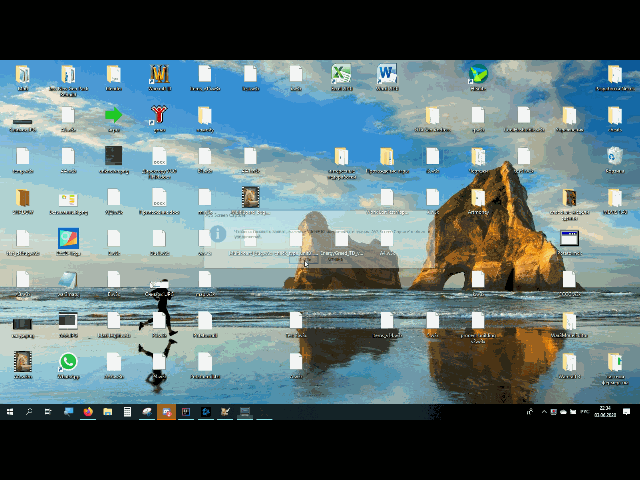This screenshot has height=480, width=640.
Task: Switch to the IntelliJ-style dark square app
Action: click(x=186, y=412)
